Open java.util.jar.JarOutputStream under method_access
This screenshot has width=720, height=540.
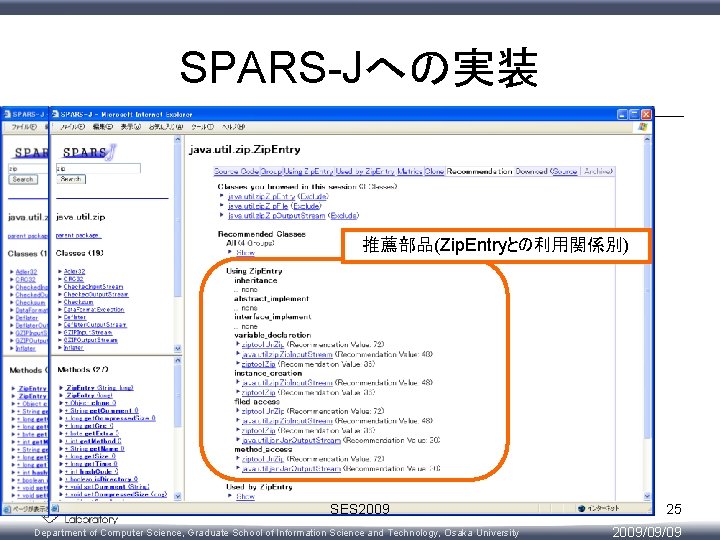[x=291, y=469]
